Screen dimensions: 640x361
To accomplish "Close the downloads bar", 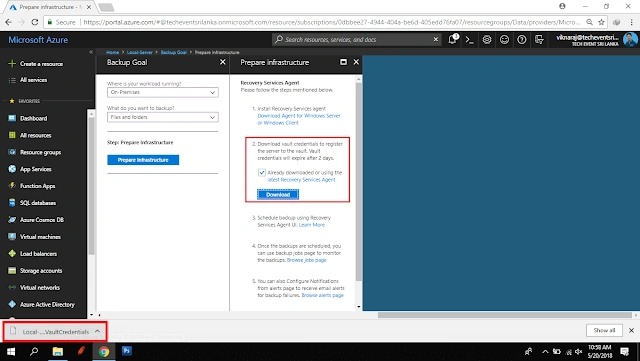I will click(x=631, y=330).
